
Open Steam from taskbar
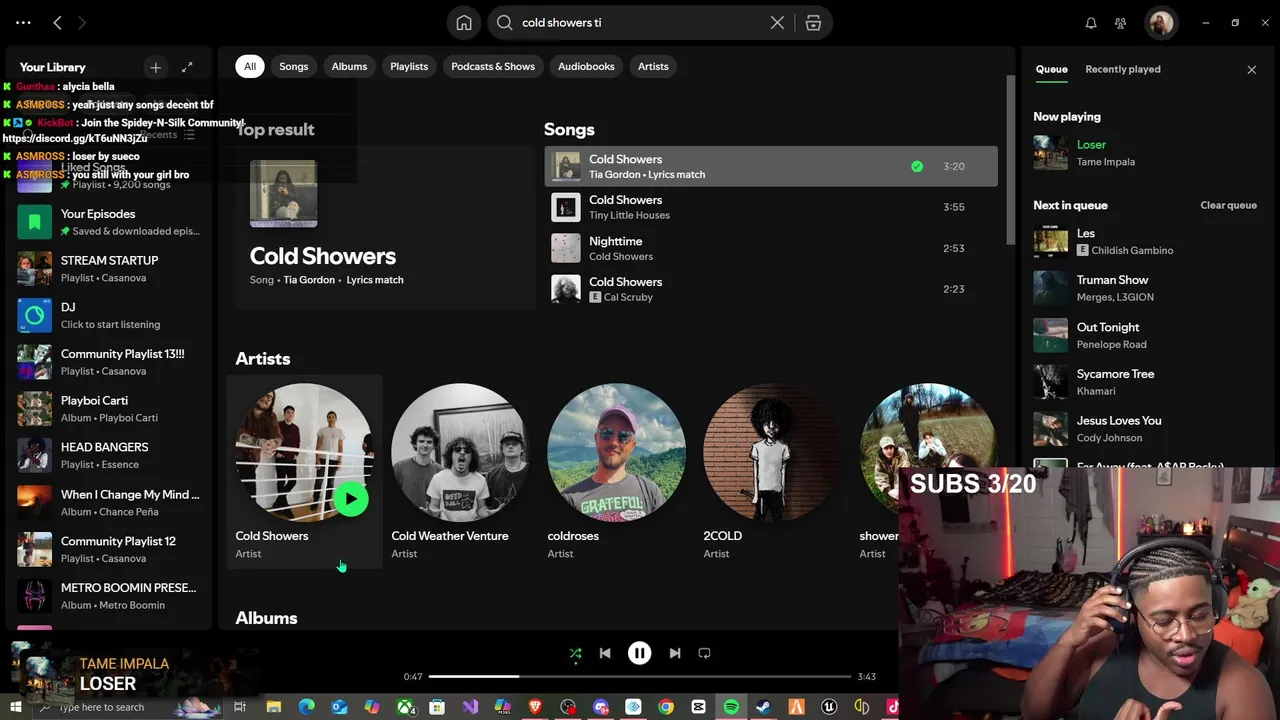(x=763, y=708)
